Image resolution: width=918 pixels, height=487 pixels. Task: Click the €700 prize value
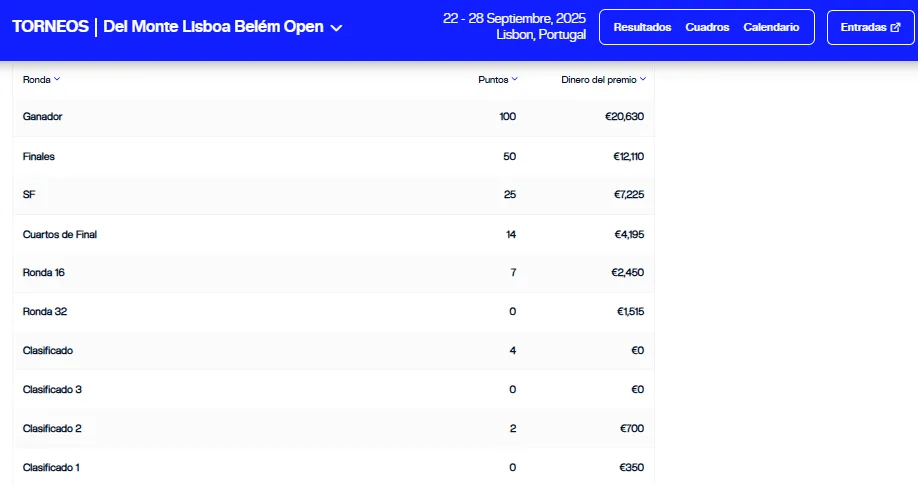pyautogui.click(x=632, y=428)
